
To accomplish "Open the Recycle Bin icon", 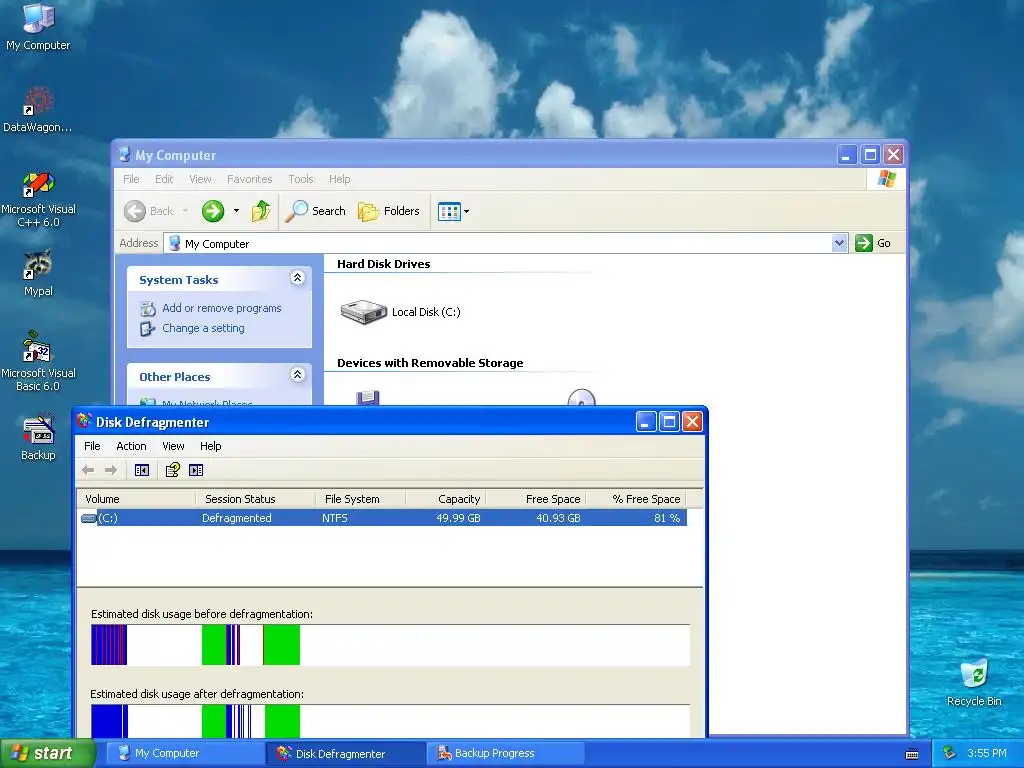I will click(974, 682).
